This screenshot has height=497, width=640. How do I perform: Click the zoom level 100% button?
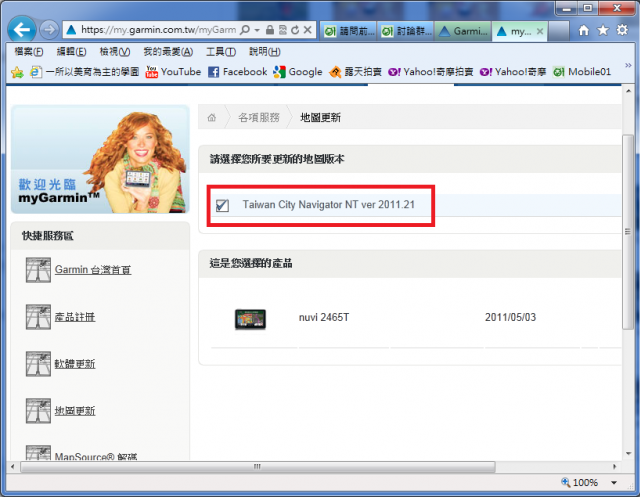(580, 483)
